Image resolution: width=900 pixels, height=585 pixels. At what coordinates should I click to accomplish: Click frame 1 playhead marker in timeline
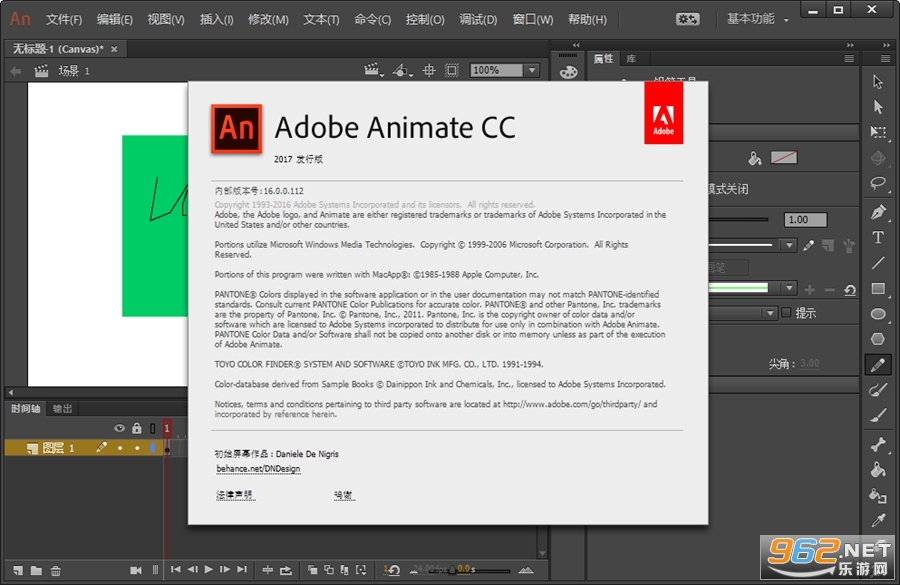[x=167, y=428]
